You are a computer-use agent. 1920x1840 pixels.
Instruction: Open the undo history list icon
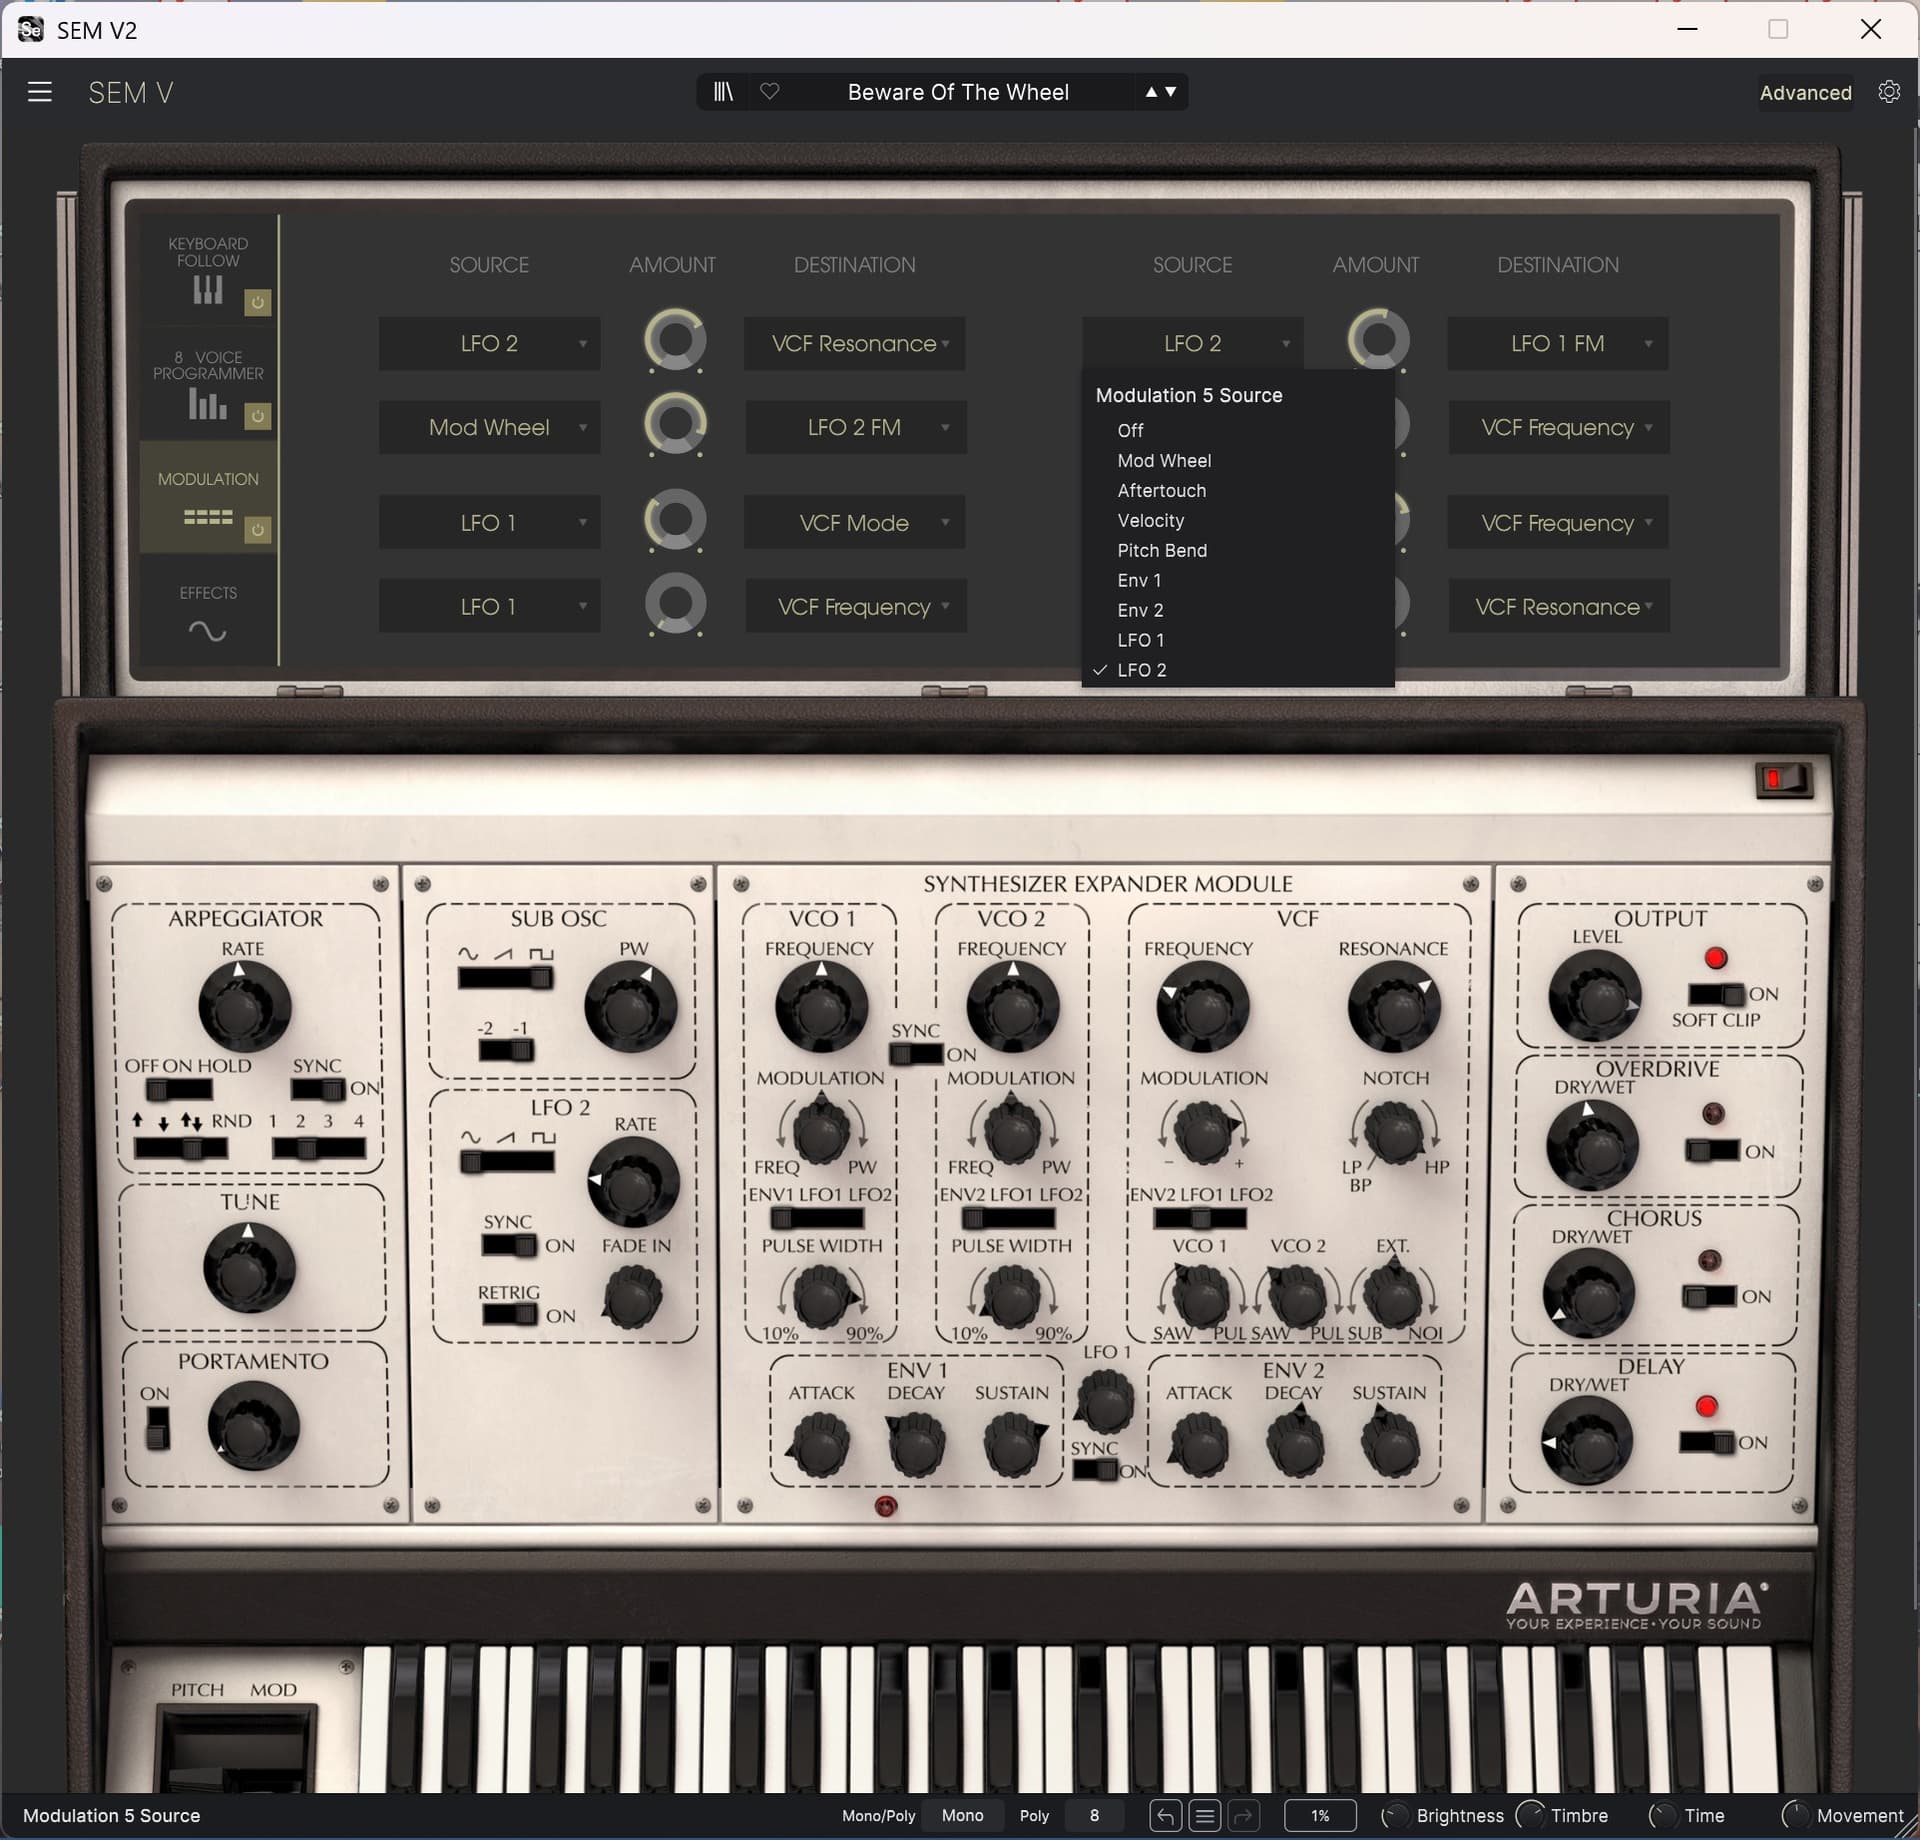coord(1205,1815)
